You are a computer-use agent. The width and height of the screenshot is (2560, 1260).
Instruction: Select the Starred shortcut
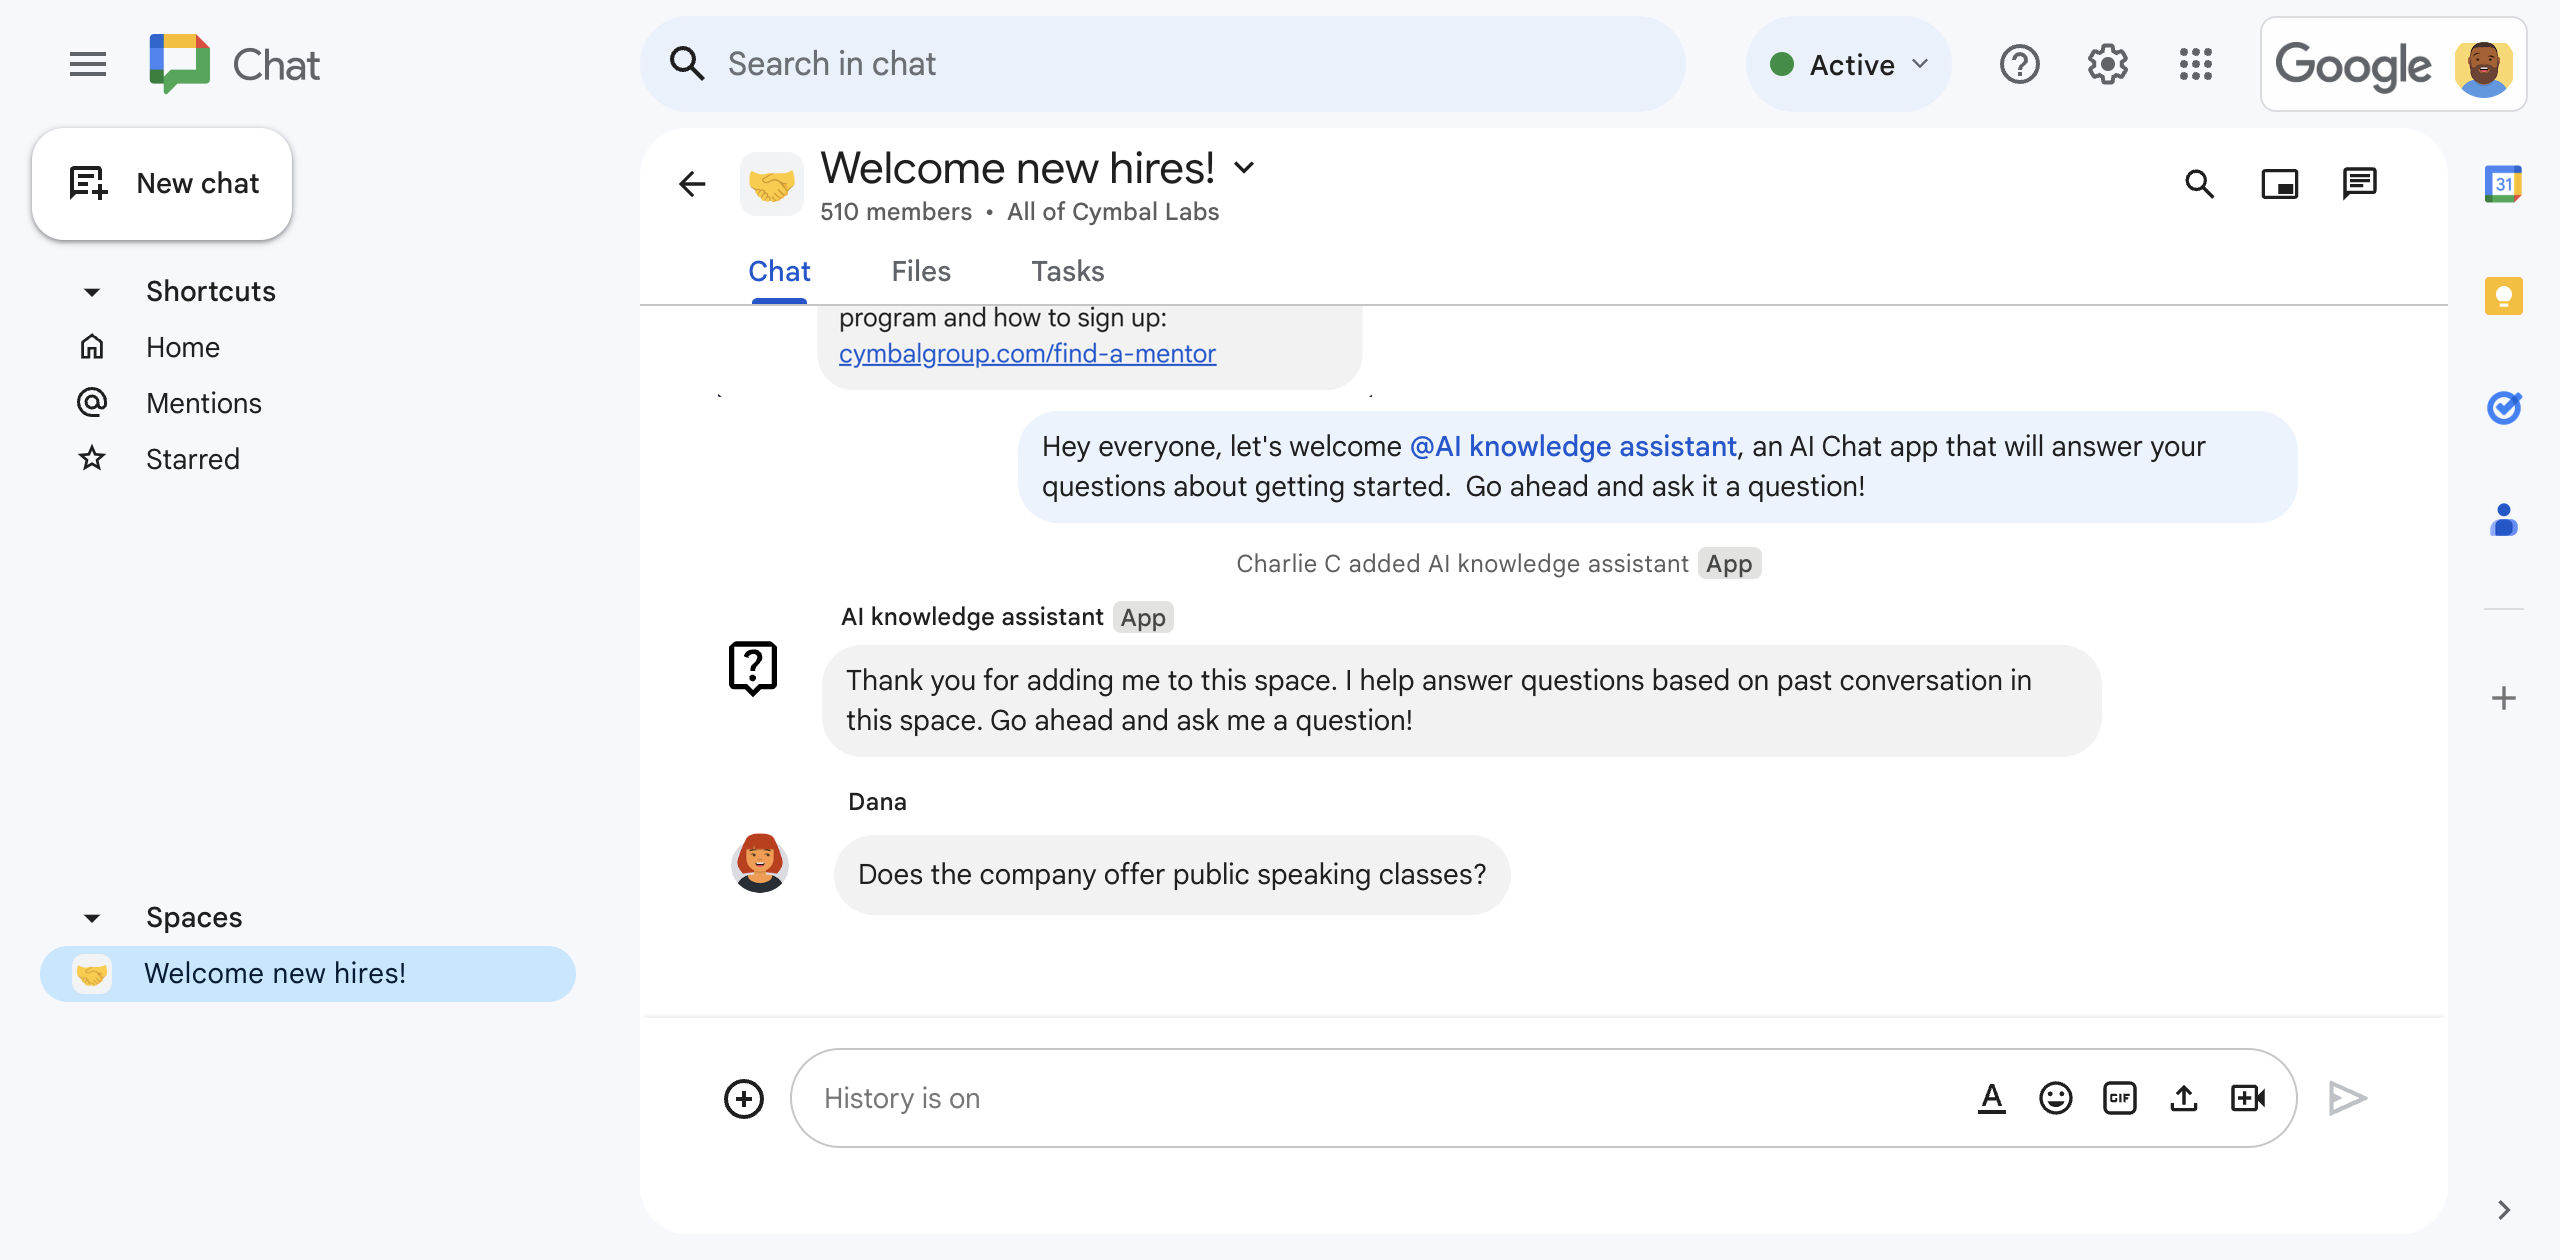(191, 457)
